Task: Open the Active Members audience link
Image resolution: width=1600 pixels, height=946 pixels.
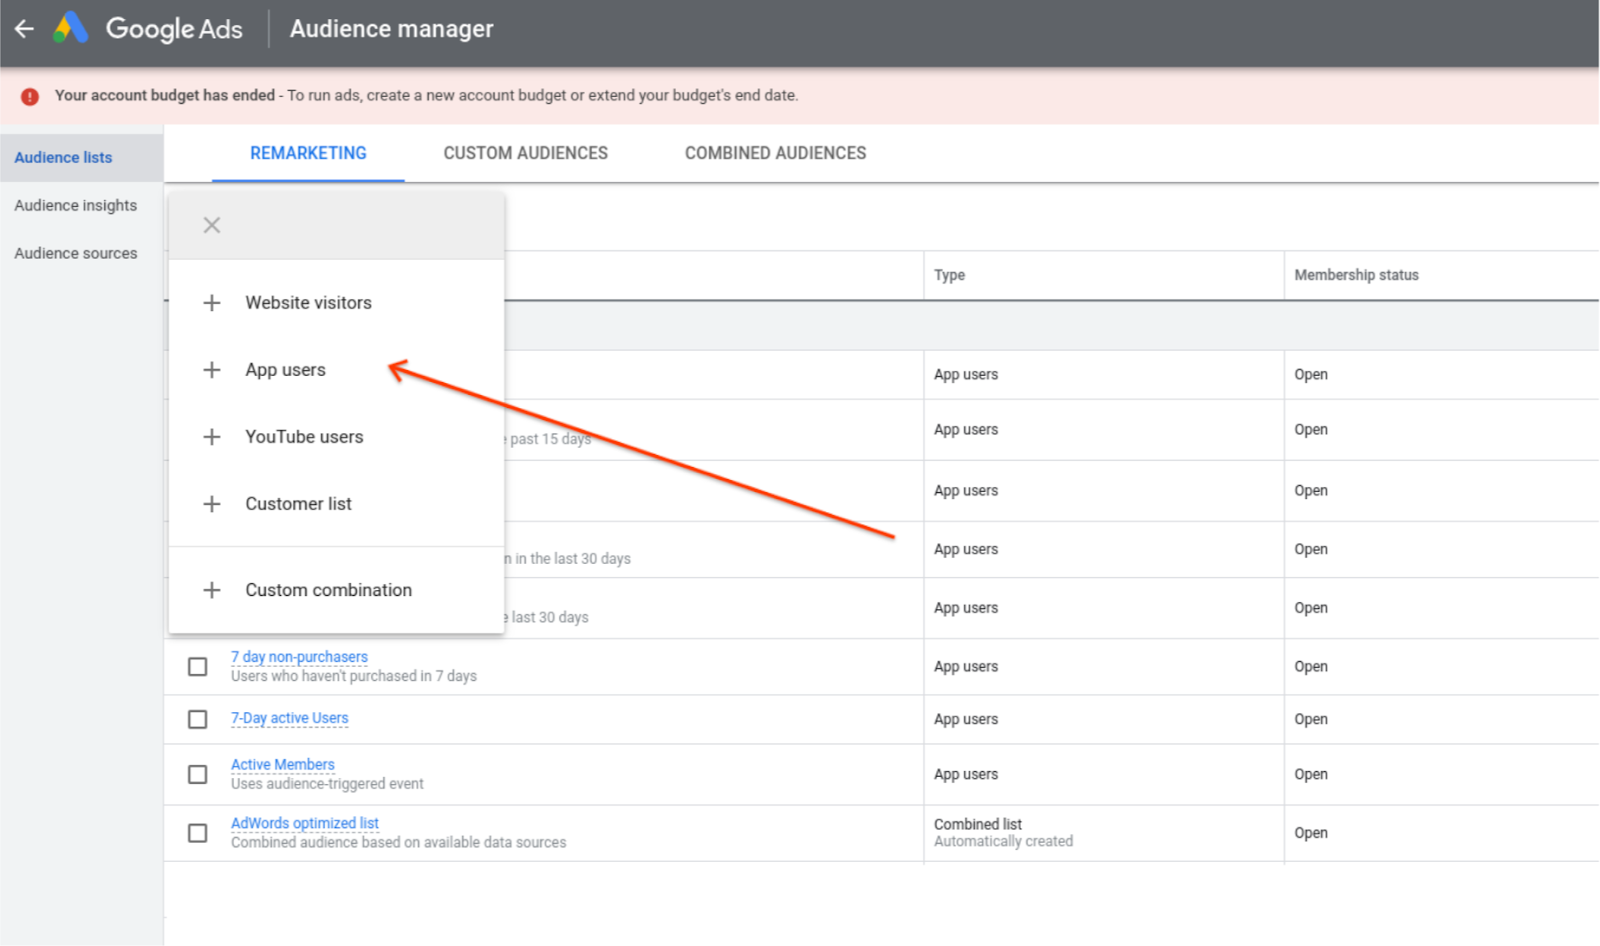Action: pyautogui.click(x=283, y=764)
